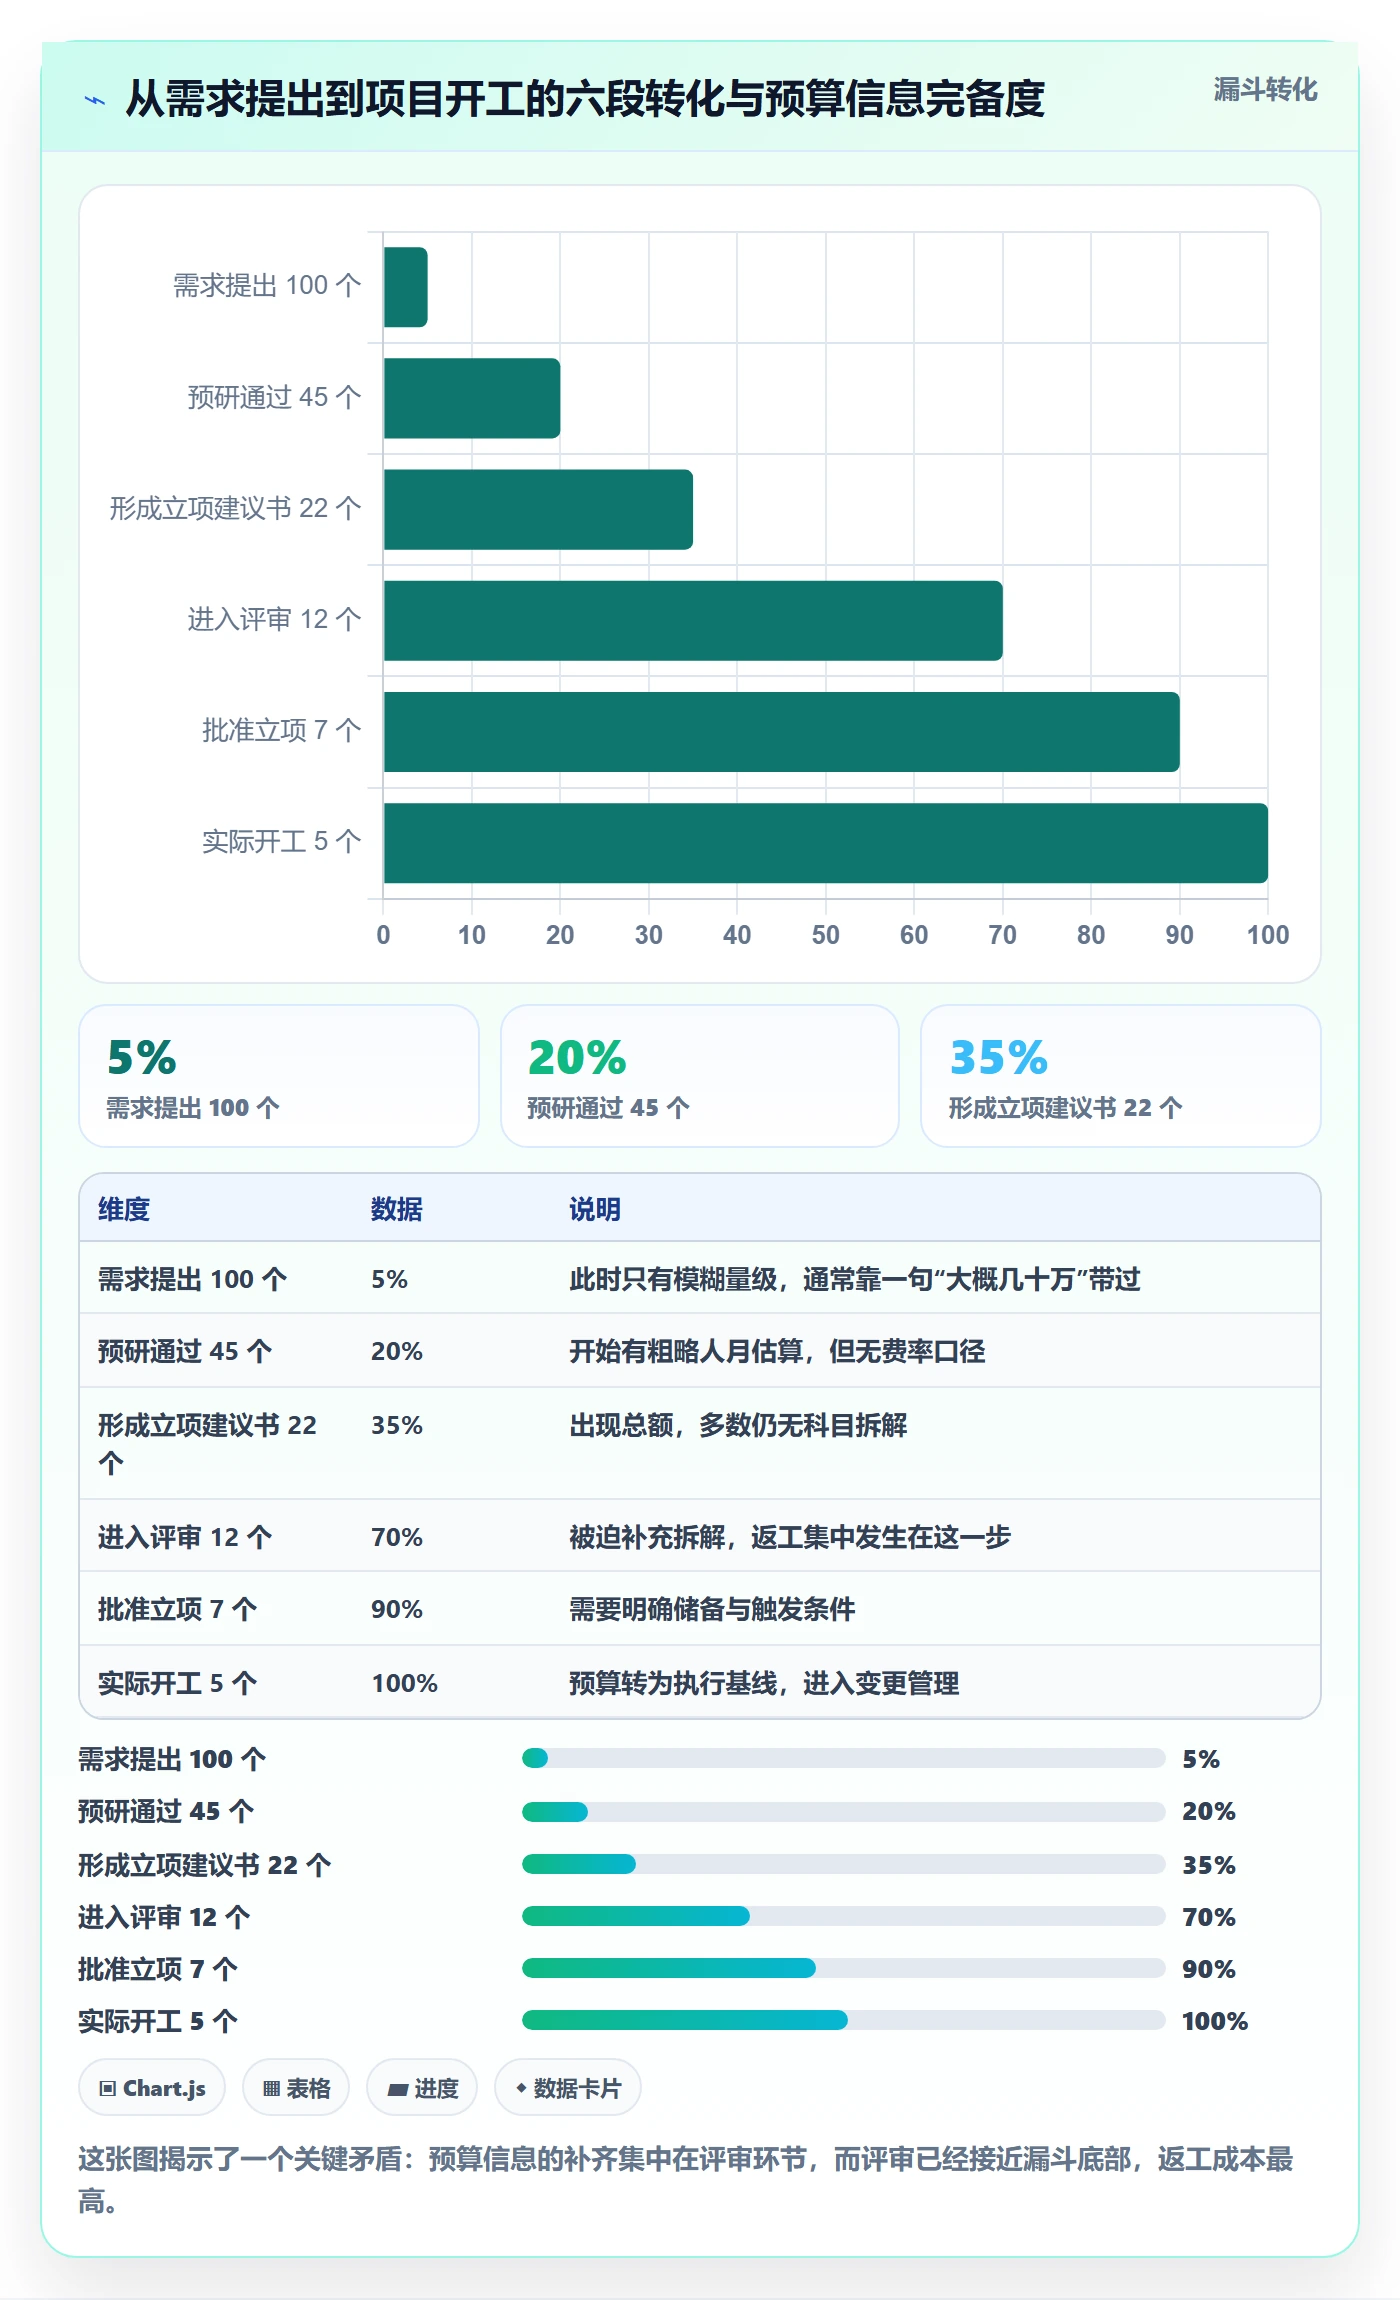Screen dimensions: 1400x2300
Task: Click the 进入评审 12 个 chart bar
Action: (x=693, y=620)
